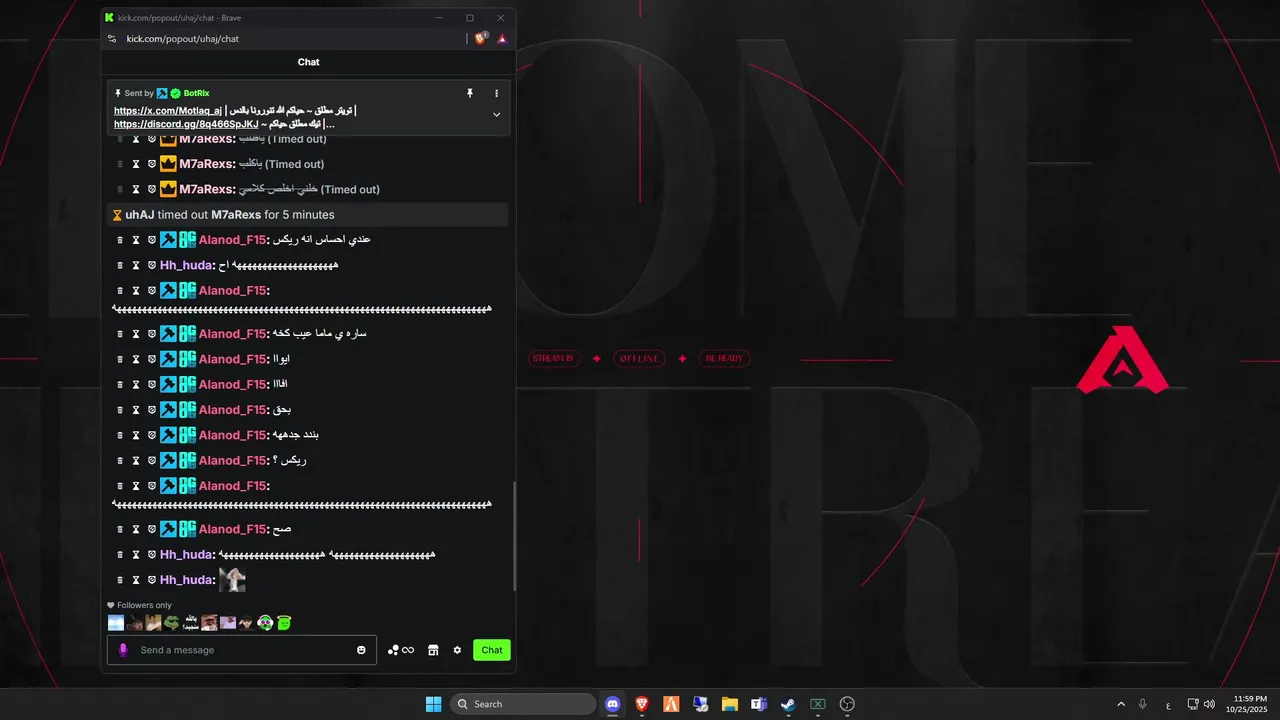Delete the Alanod_F15 message "ايواا"
This screenshot has width=1280, height=720.
click(x=120, y=359)
